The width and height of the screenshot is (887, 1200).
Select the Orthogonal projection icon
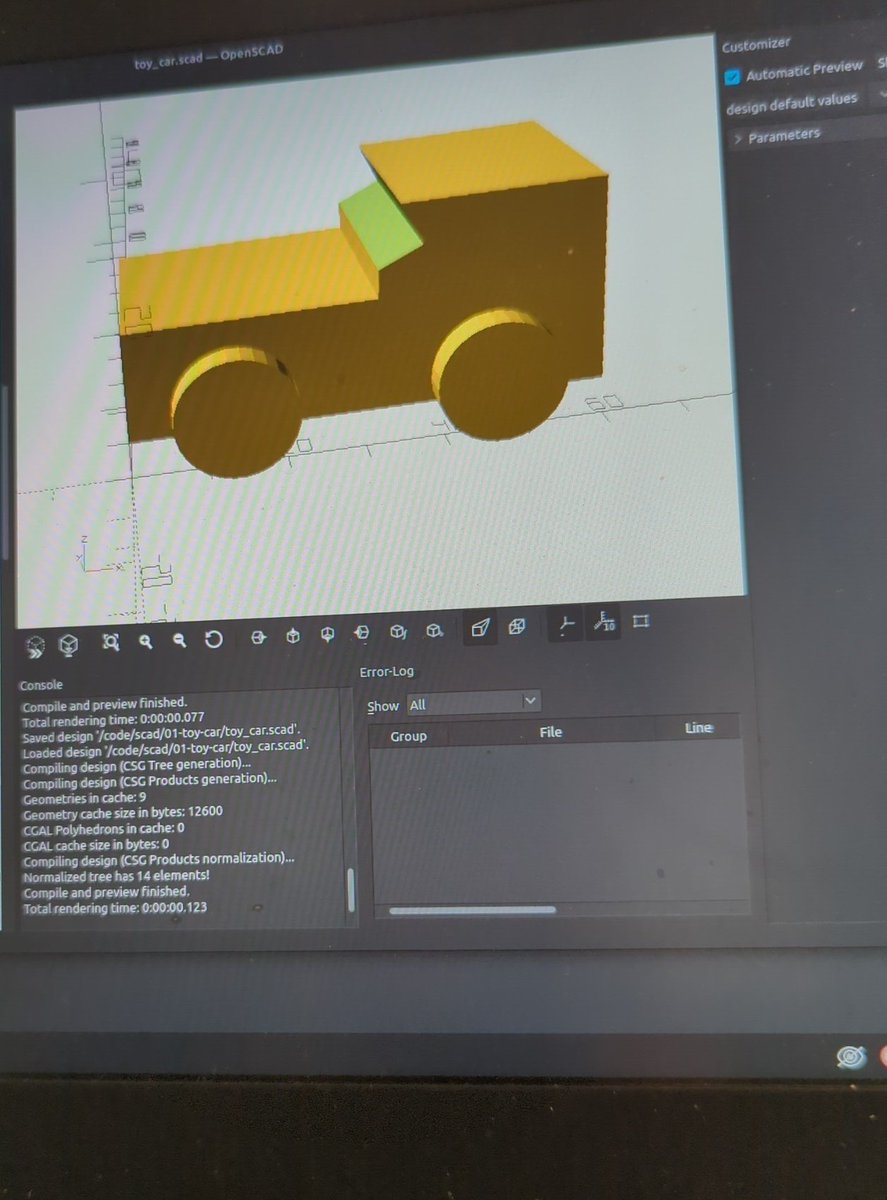pyautogui.click(x=516, y=626)
